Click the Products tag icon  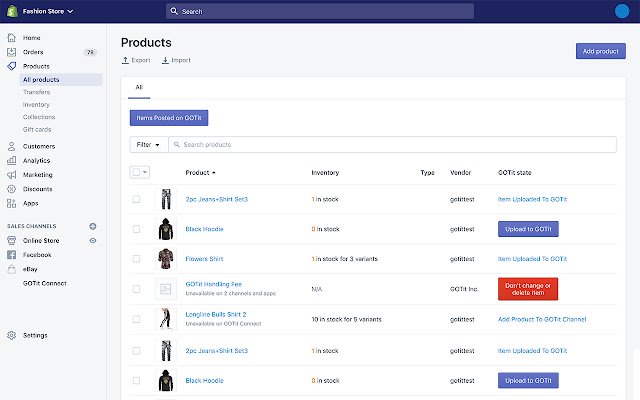11,66
